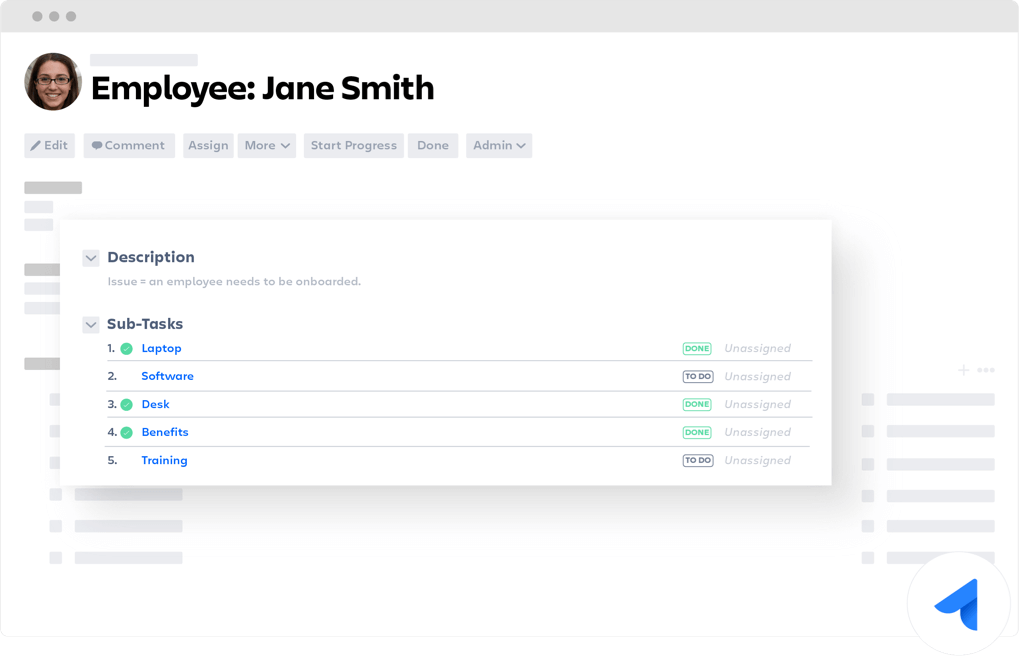Screen dimensions: 1020x656
Task: Click the Jira logo at bottom right
Action: tap(957, 602)
